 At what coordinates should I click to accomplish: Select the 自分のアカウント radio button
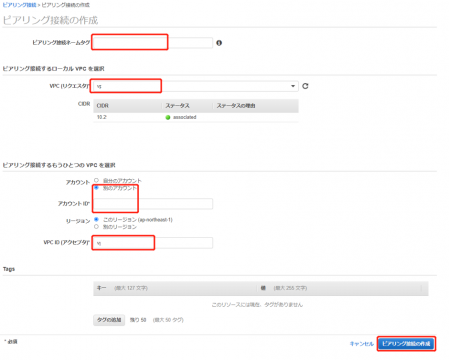[96, 180]
